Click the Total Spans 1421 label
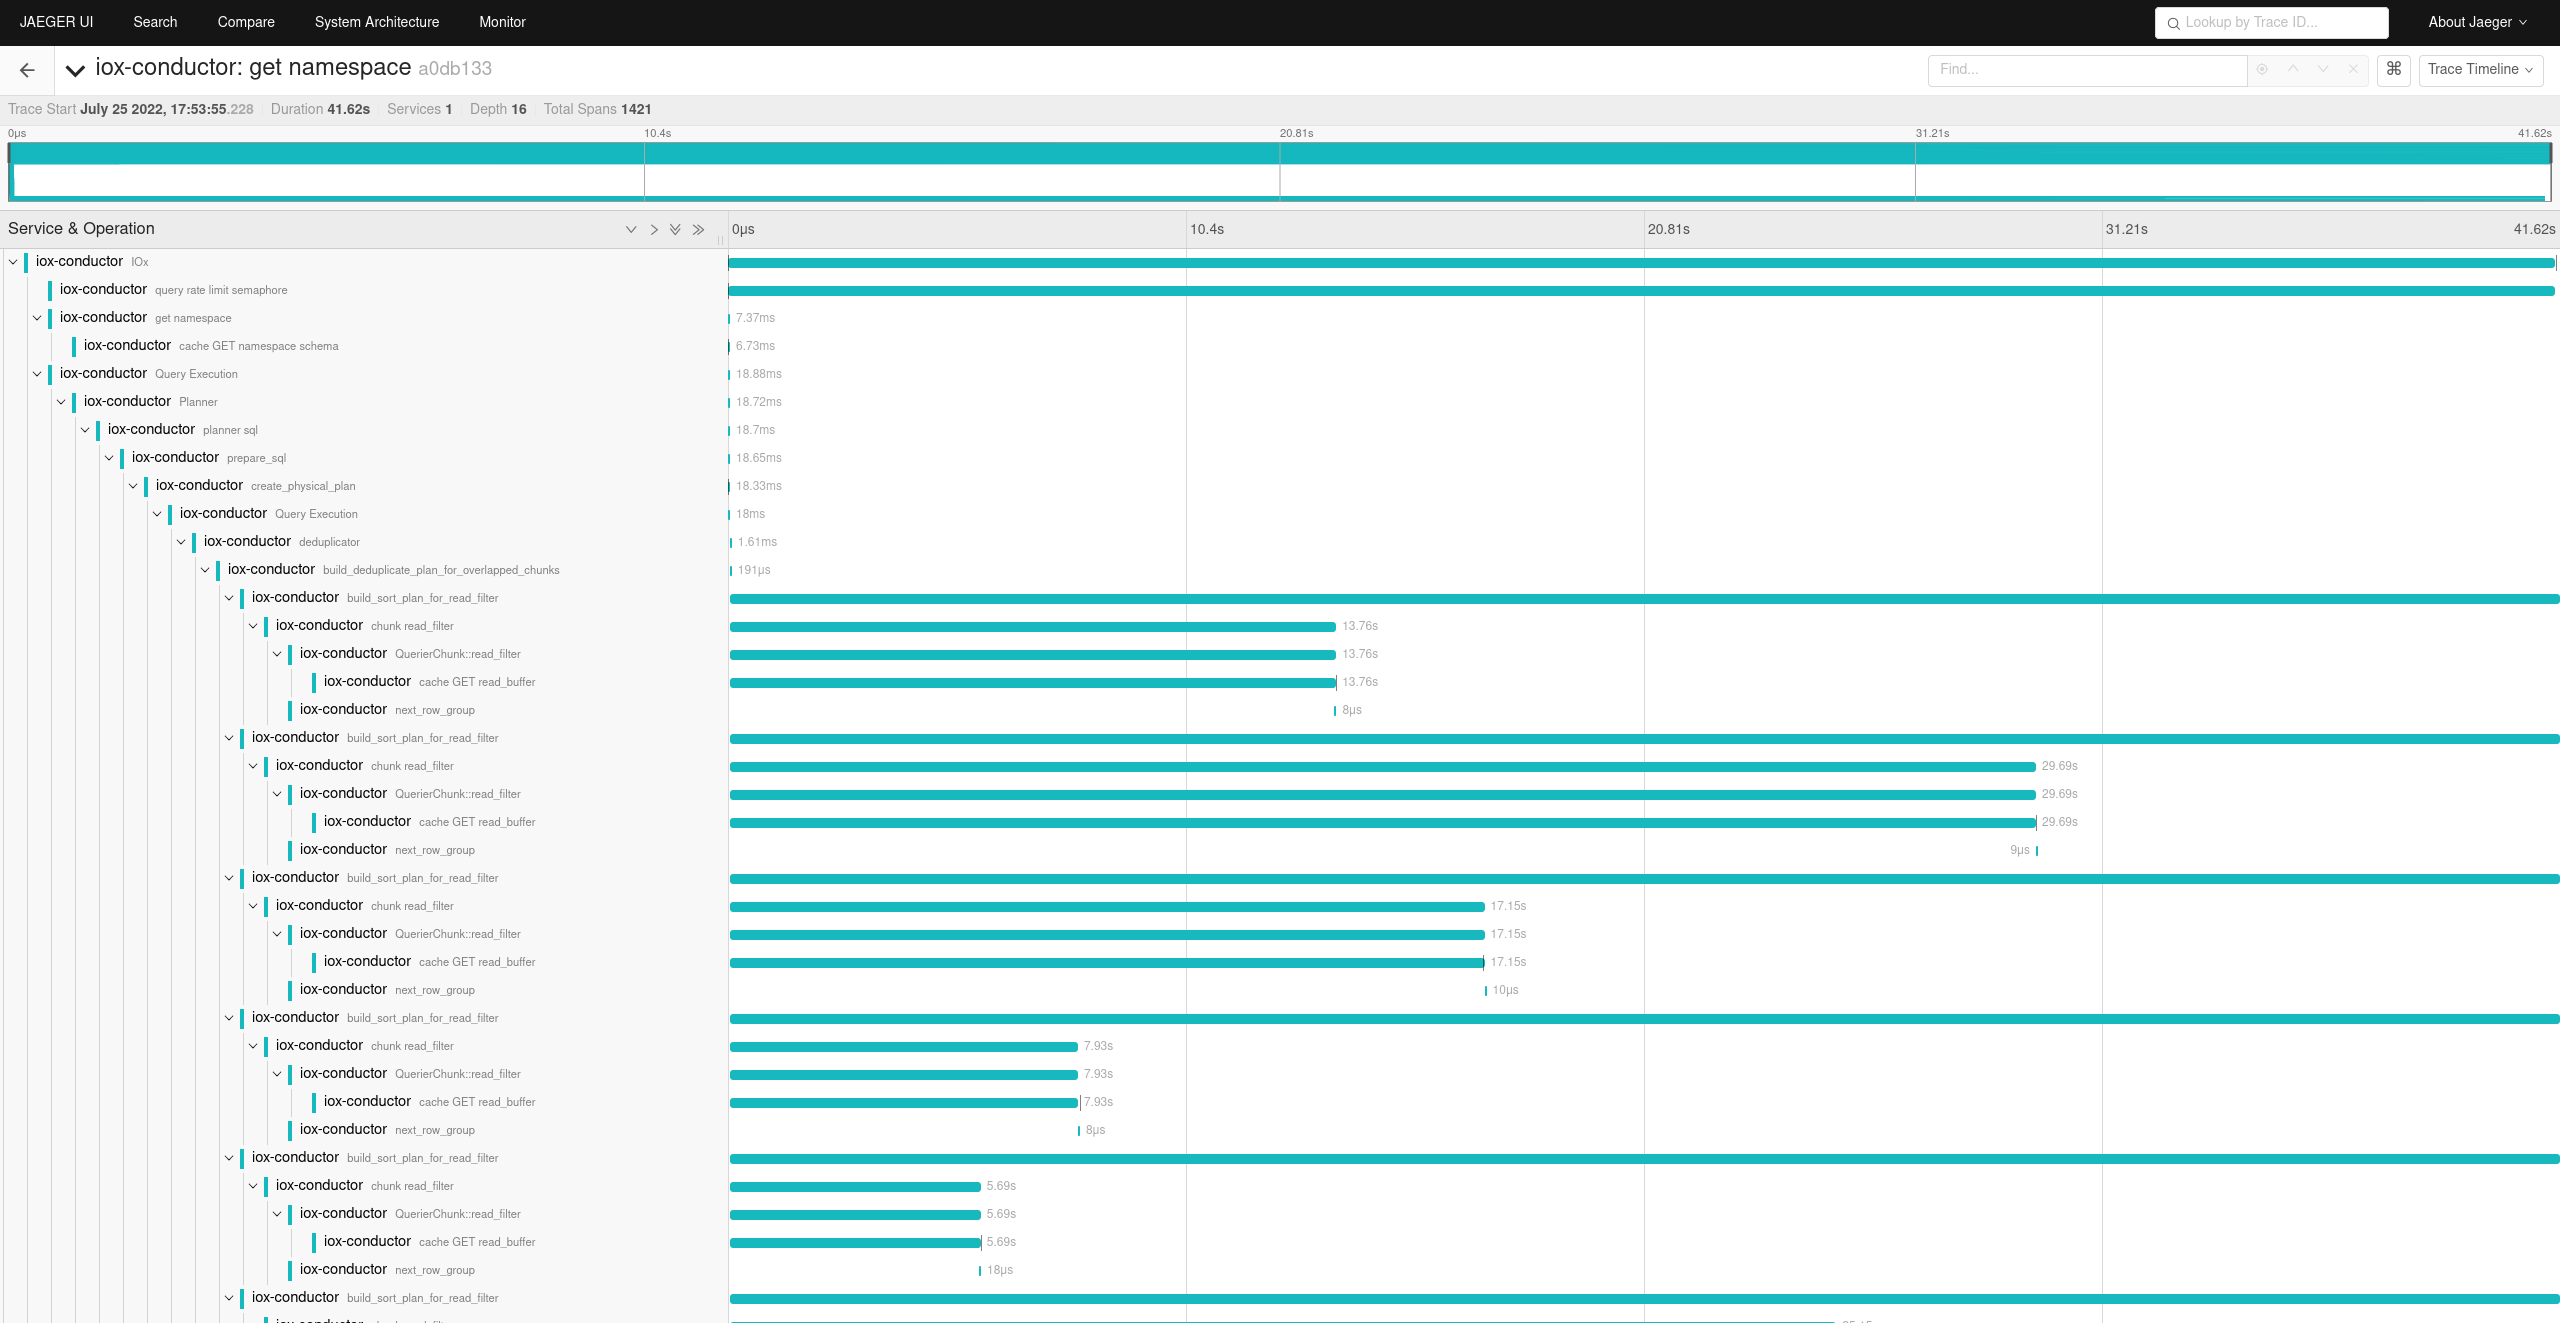Image resolution: width=2560 pixels, height=1323 pixels. pyautogui.click(x=597, y=109)
